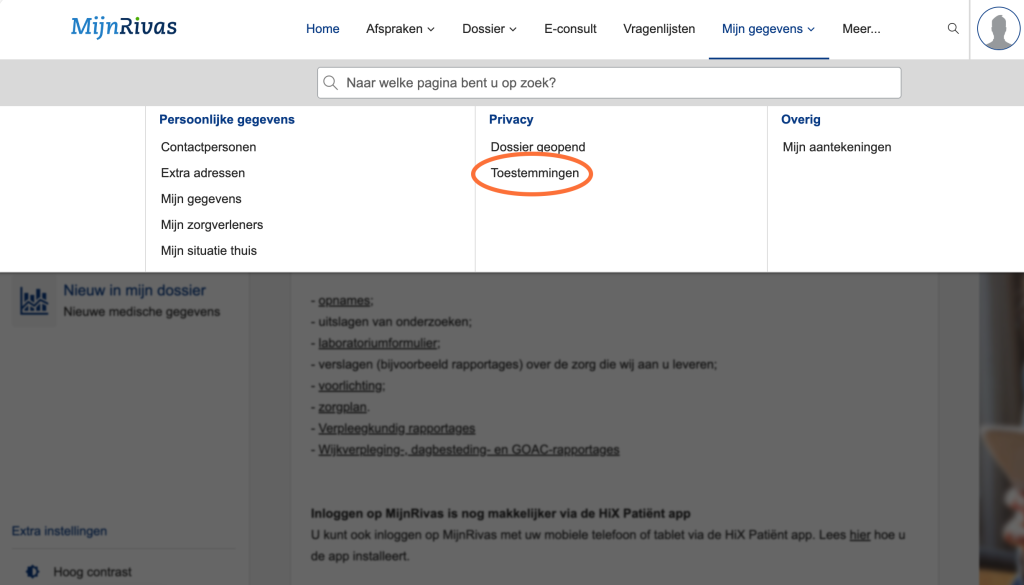1024x585 pixels.
Task: Select Toestemmingen under Privacy
Action: [535, 173]
